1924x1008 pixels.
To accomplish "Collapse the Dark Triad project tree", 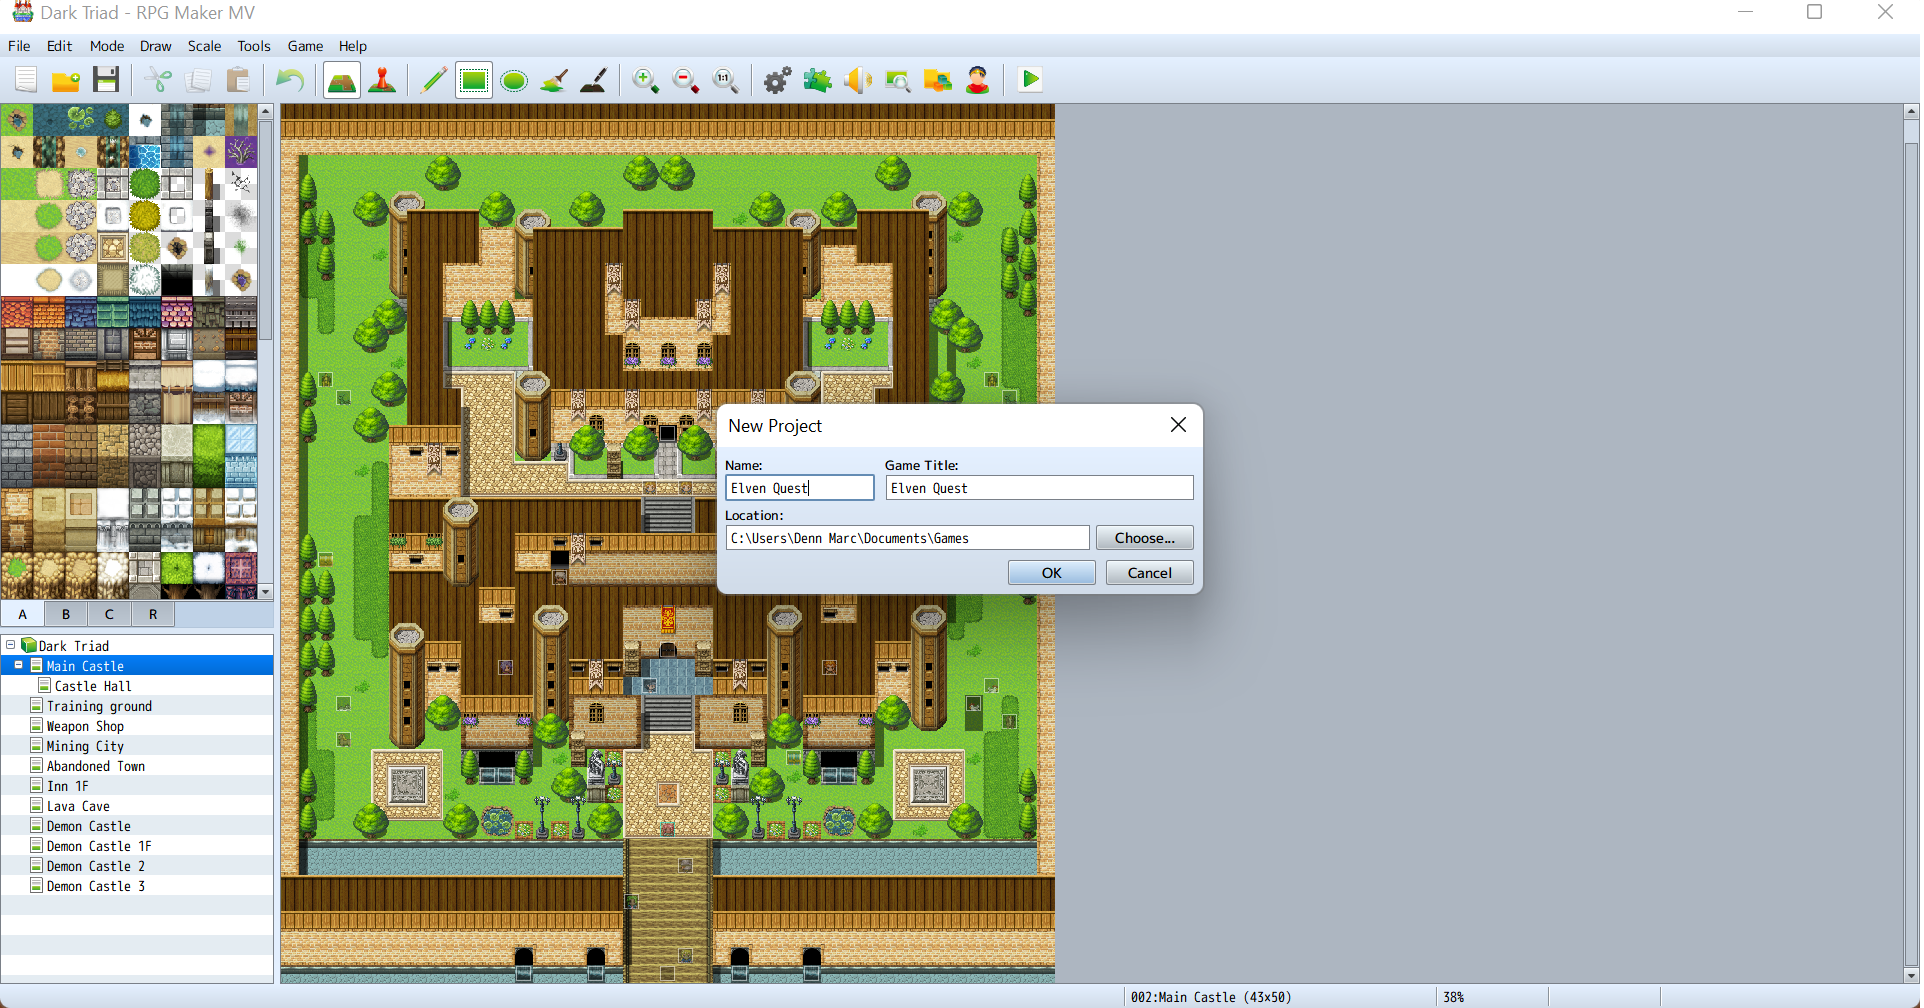I will click(x=10, y=645).
